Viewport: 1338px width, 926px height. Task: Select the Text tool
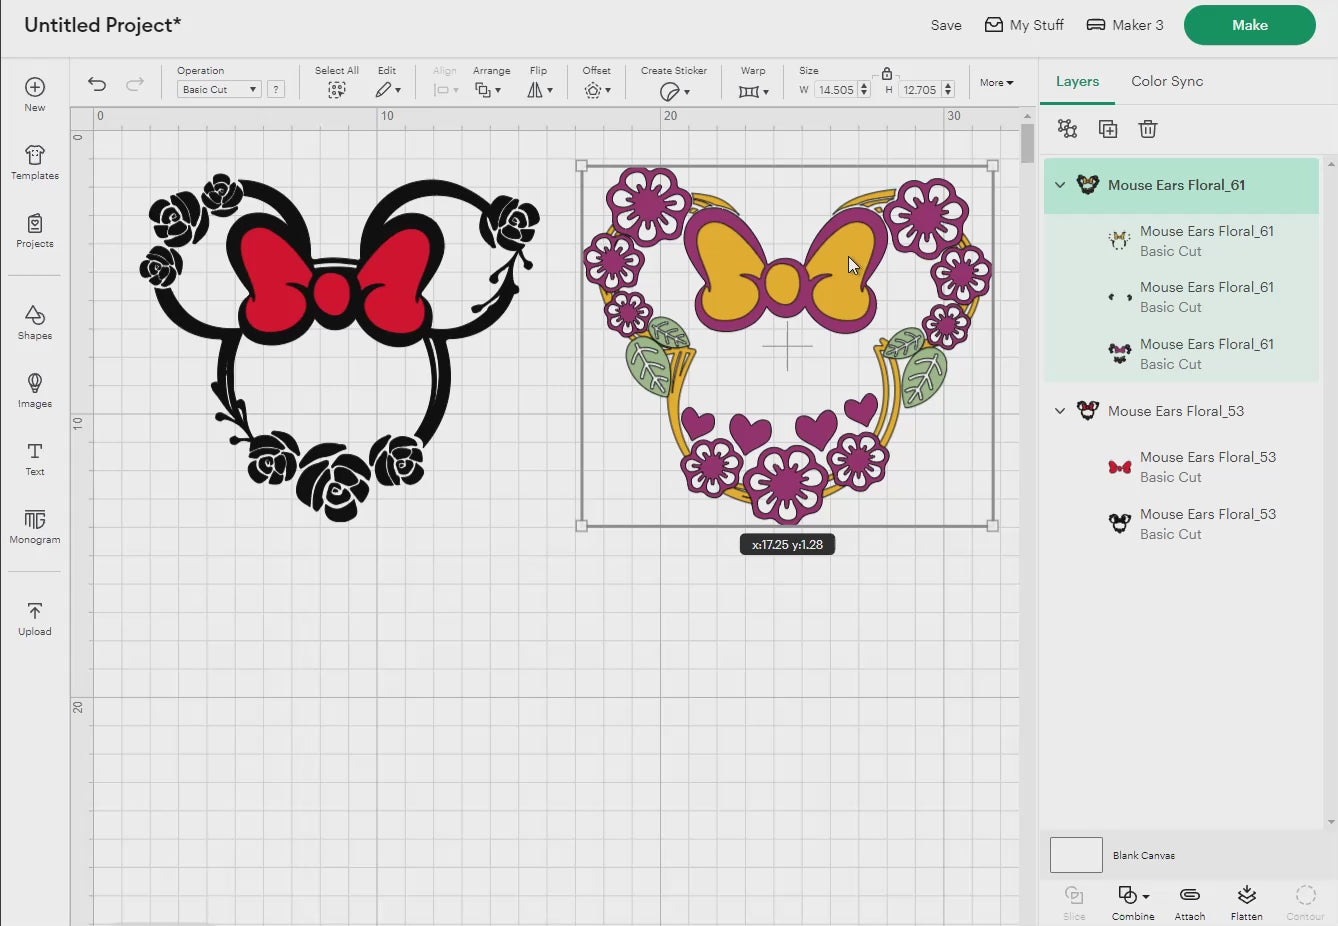click(x=35, y=458)
